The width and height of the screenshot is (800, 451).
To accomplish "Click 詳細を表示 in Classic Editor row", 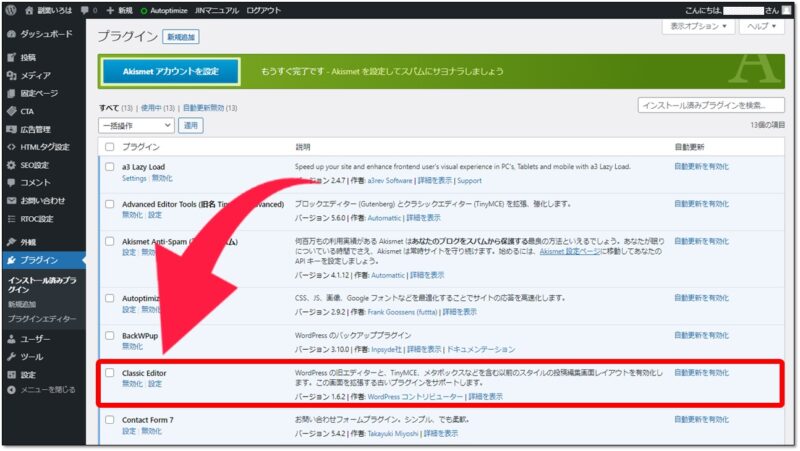I will pyautogui.click(x=486, y=396).
